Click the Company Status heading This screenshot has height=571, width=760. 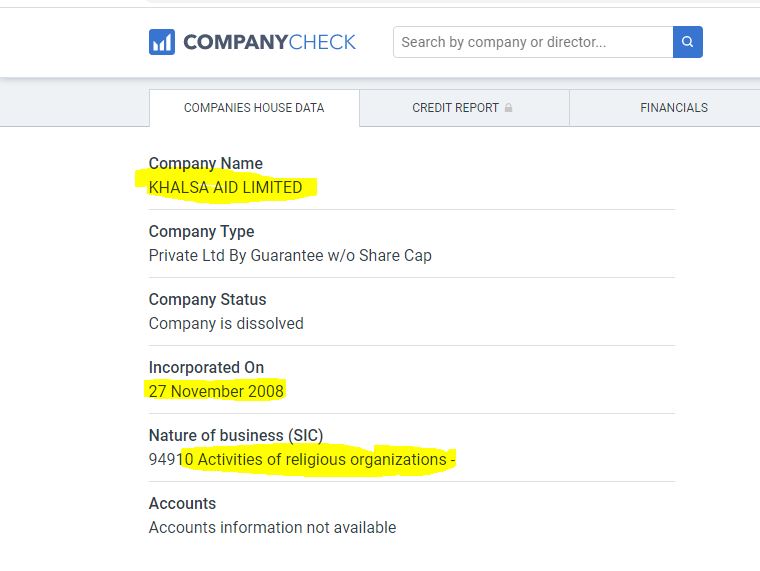(x=207, y=300)
